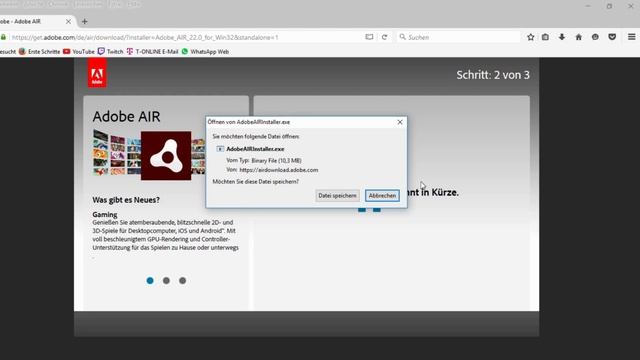Click 'Möchten Sie diese Datei speichern?' text
Viewport: 640px width, 360px height.
tap(256, 182)
